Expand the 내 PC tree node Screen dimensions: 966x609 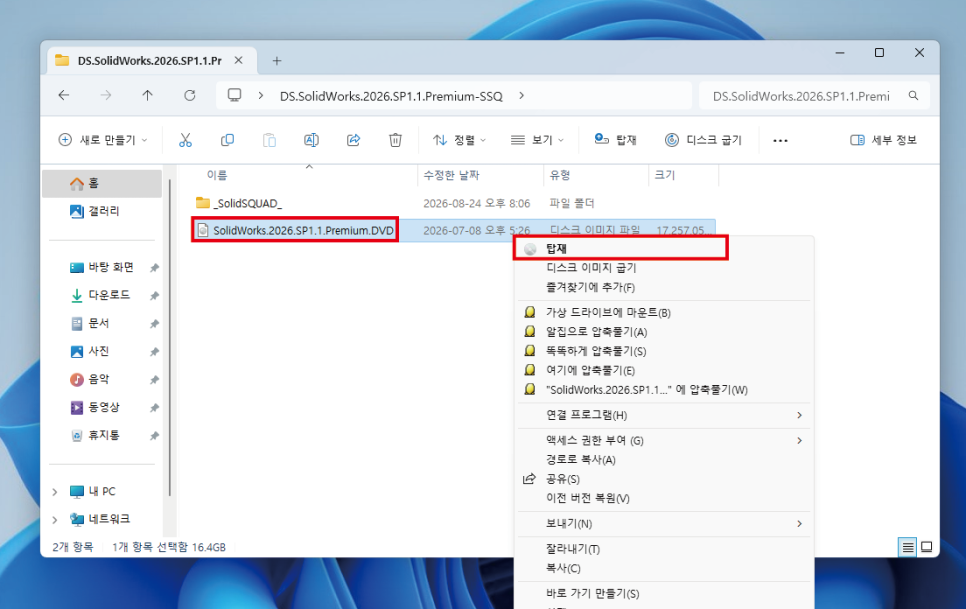tap(55, 491)
